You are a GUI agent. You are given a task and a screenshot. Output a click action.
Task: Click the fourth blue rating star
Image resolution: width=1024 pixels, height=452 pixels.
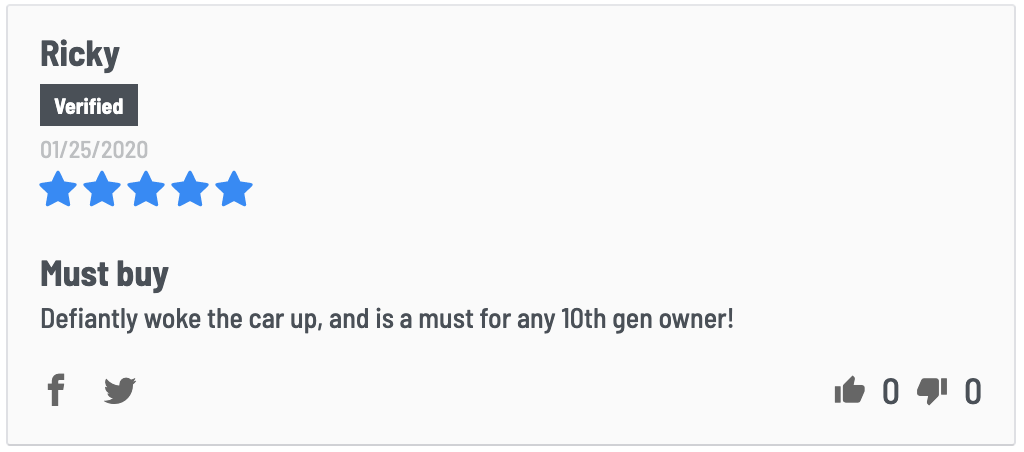(x=190, y=189)
